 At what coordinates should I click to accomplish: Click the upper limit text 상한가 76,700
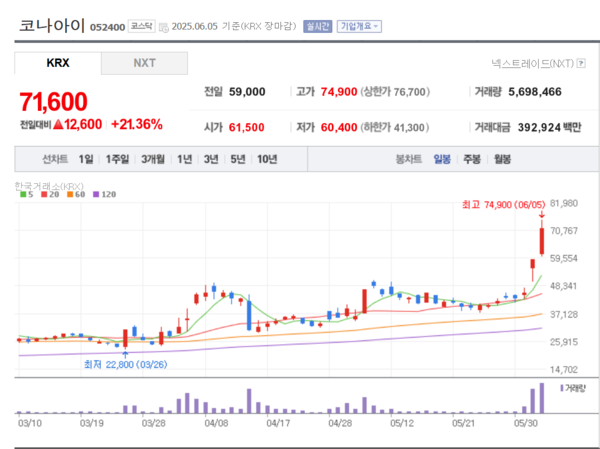point(395,92)
